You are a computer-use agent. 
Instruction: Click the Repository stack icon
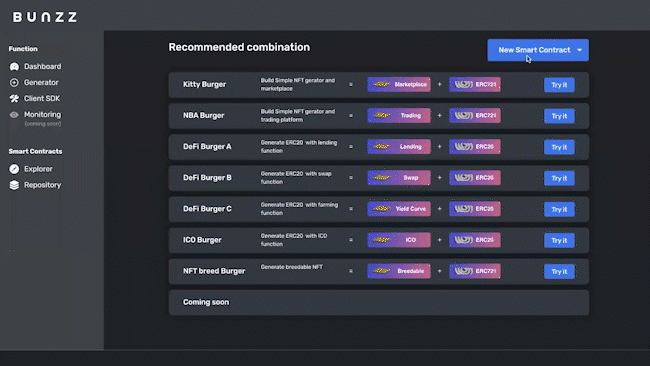tap(14, 185)
